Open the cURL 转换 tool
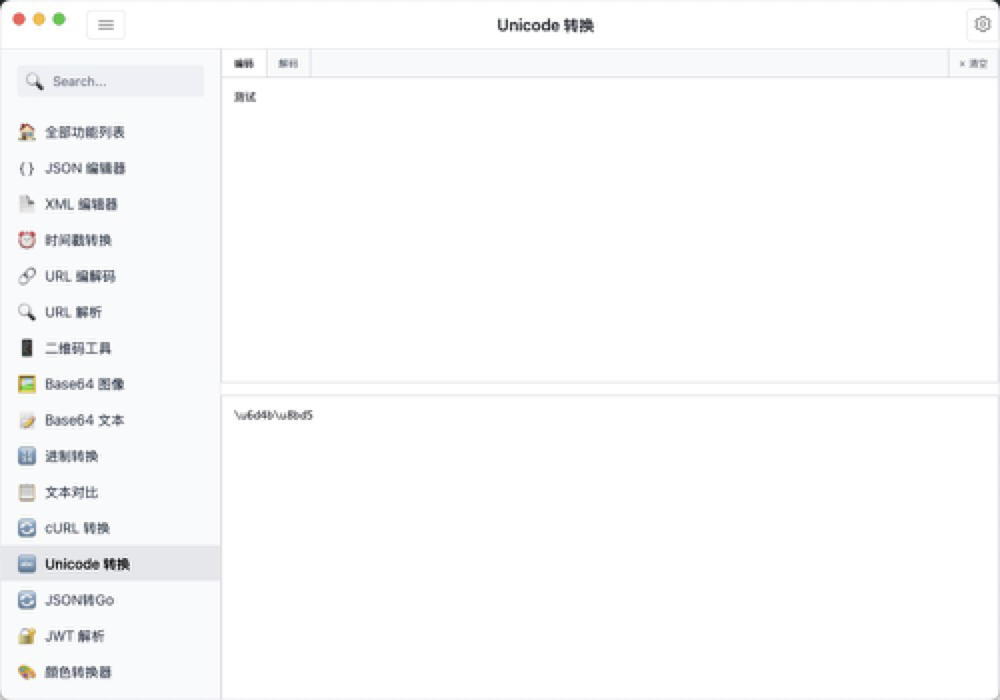Screen dimensions: 1000x700 [80, 528]
